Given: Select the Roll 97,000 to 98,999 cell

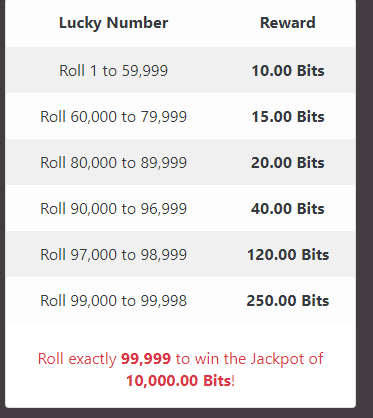Looking at the screenshot, I should 113,255.
